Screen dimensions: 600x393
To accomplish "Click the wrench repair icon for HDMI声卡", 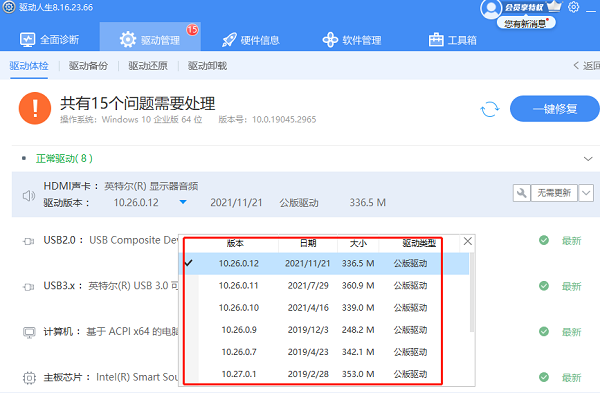I will [521, 193].
